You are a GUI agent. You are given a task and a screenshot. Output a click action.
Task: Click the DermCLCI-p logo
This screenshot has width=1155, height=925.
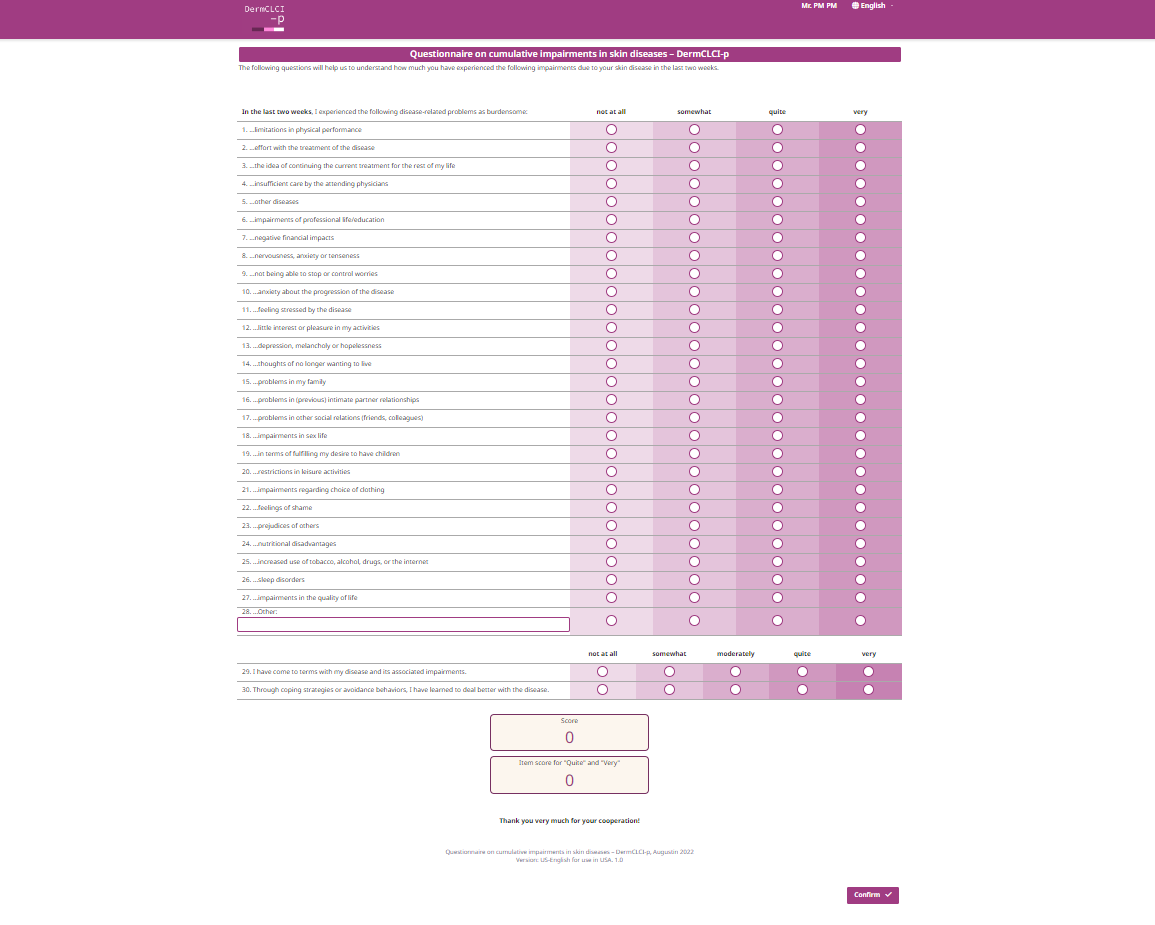[x=264, y=18]
